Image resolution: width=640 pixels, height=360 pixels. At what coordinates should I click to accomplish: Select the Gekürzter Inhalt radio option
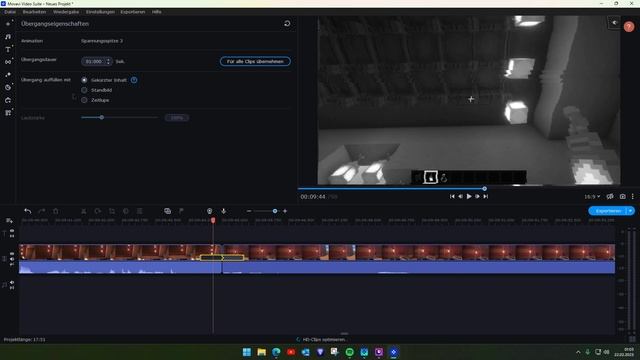coord(84,80)
